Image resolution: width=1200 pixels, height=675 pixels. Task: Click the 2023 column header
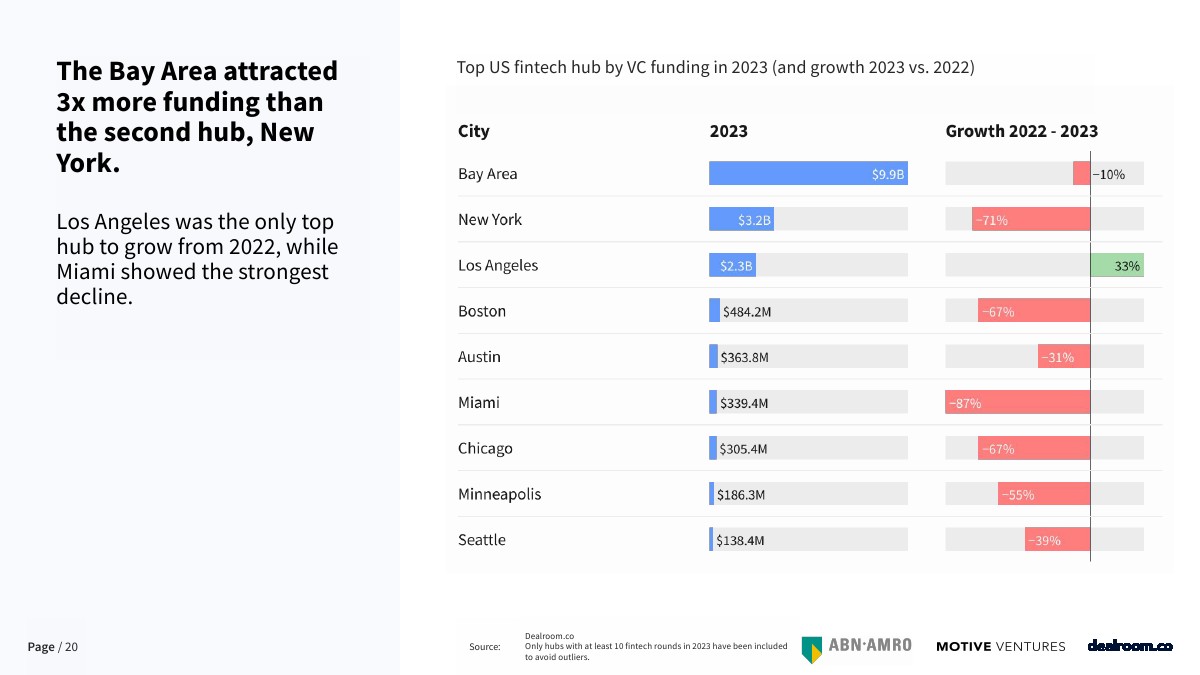click(728, 131)
